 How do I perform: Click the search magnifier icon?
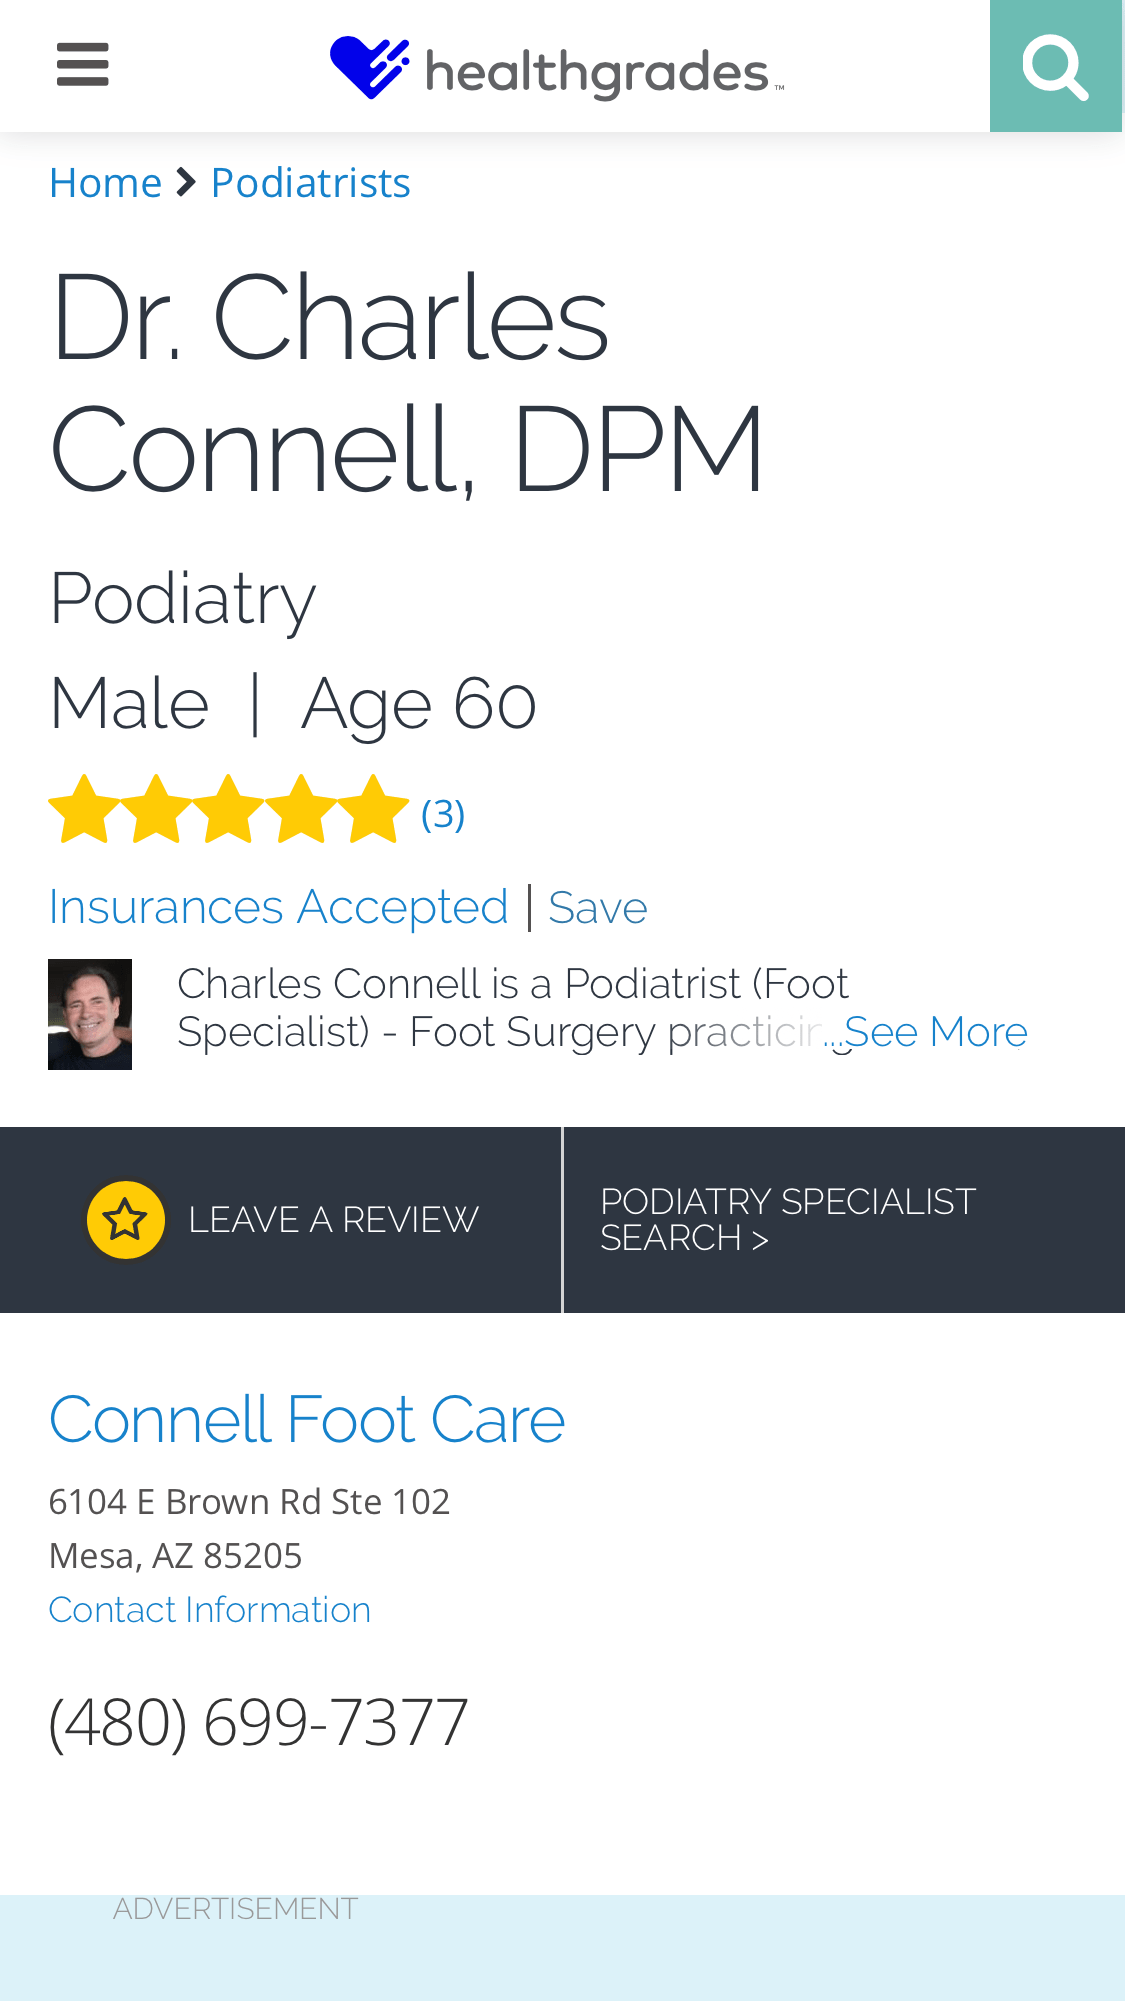click(x=1055, y=66)
